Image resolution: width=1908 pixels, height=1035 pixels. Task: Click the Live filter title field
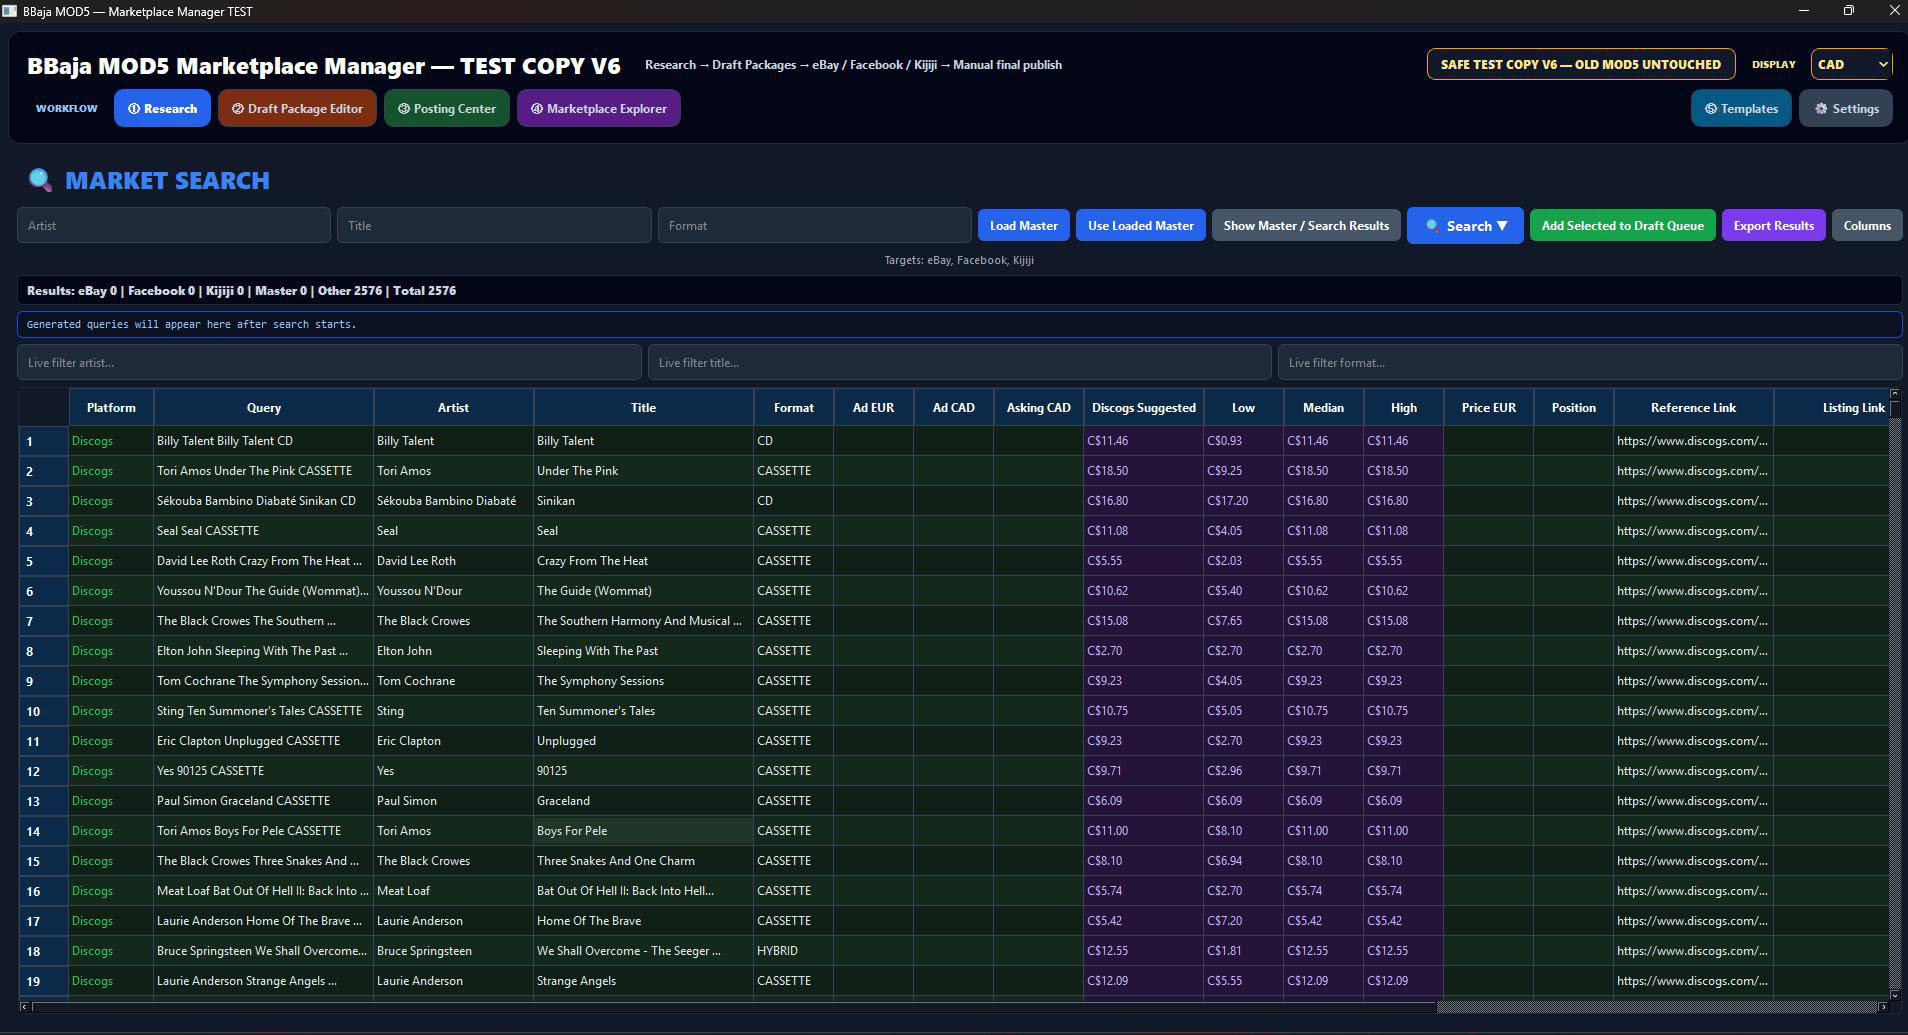pyautogui.click(x=960, y=362)
